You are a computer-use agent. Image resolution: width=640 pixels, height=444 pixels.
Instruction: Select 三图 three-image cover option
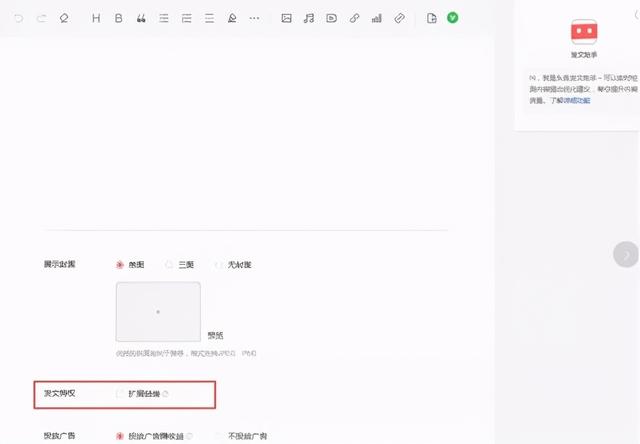coord(170,265)
